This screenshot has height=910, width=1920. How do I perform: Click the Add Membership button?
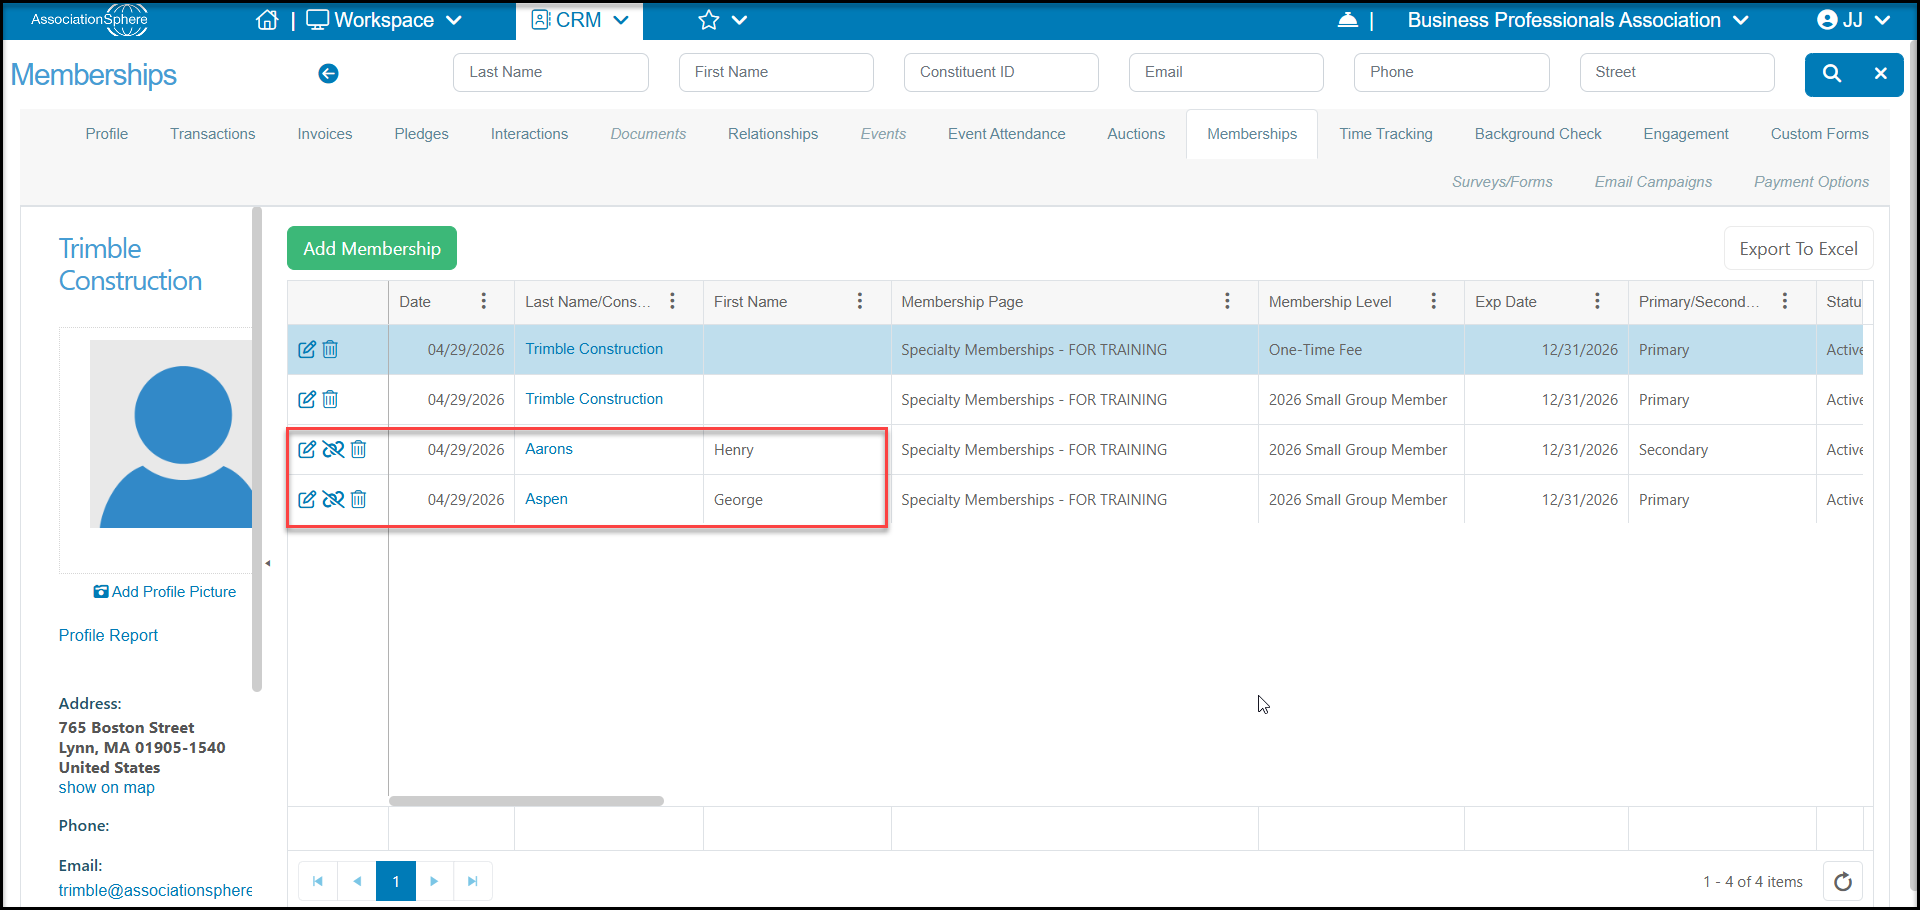(372, 248)
